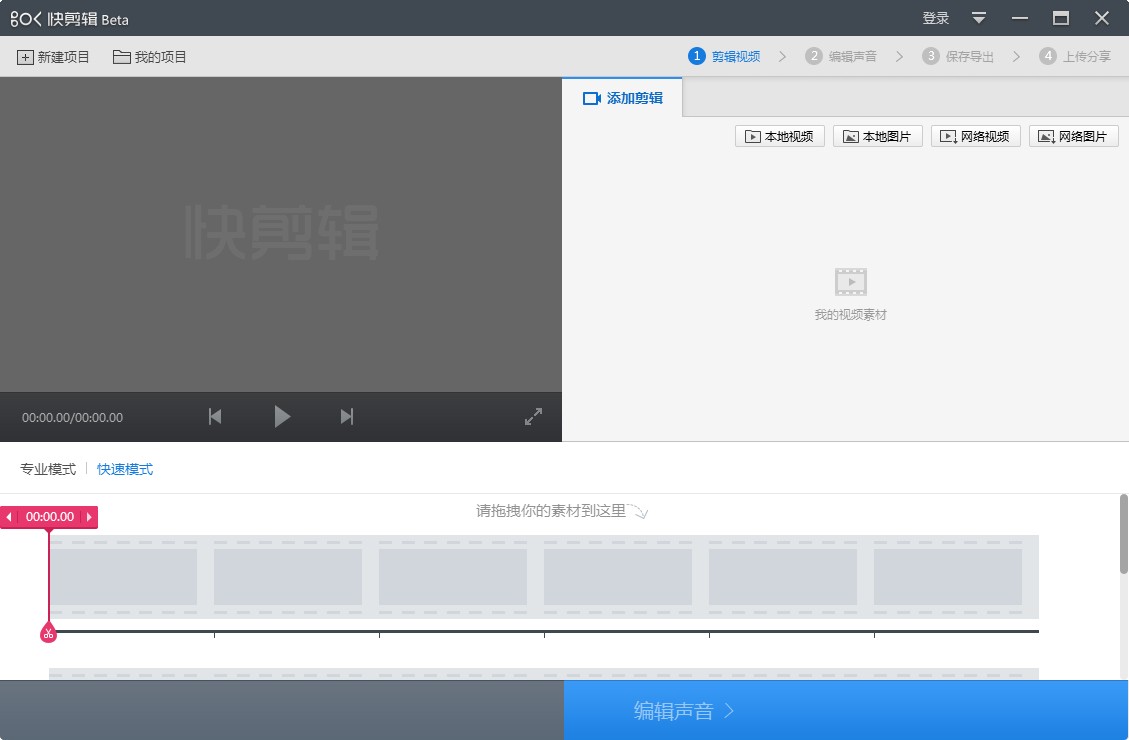Step timeline time back with left arrow
This screenshot has height=740, width=1129.
pos(9,517)
